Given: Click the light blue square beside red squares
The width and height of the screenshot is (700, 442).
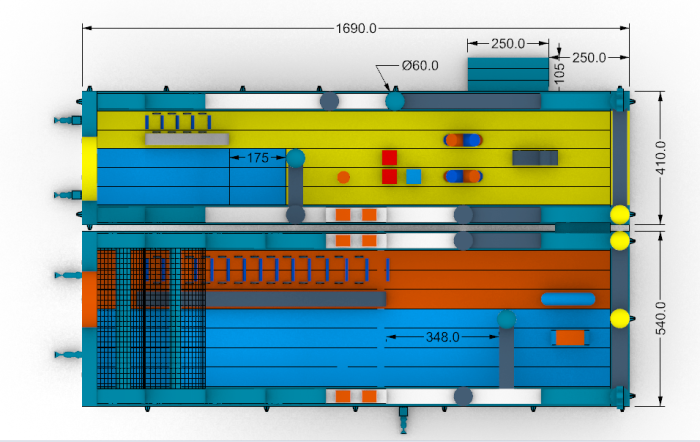Looking at the screenshot, I should click(x=413, y=177).
